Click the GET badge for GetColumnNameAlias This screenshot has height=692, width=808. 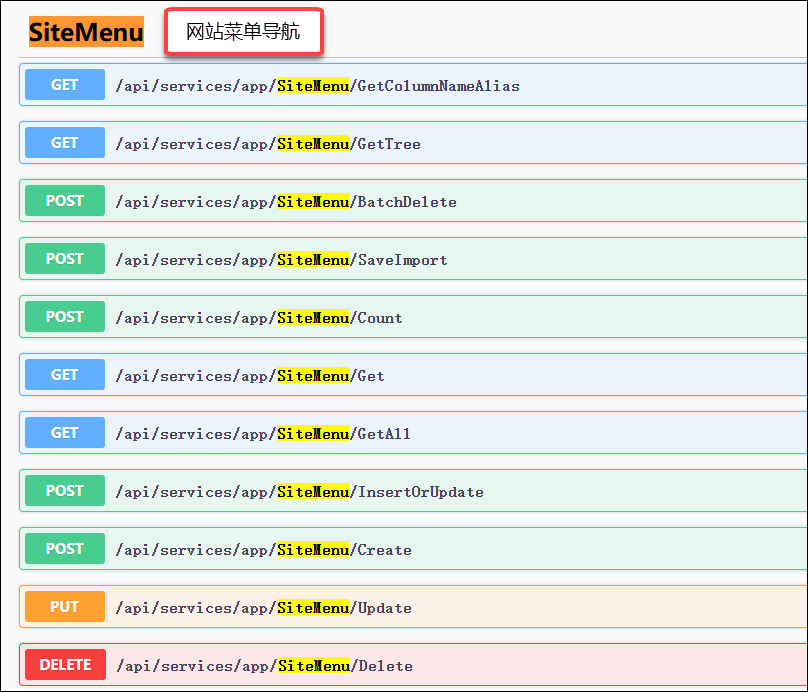[x=65, y=85]
